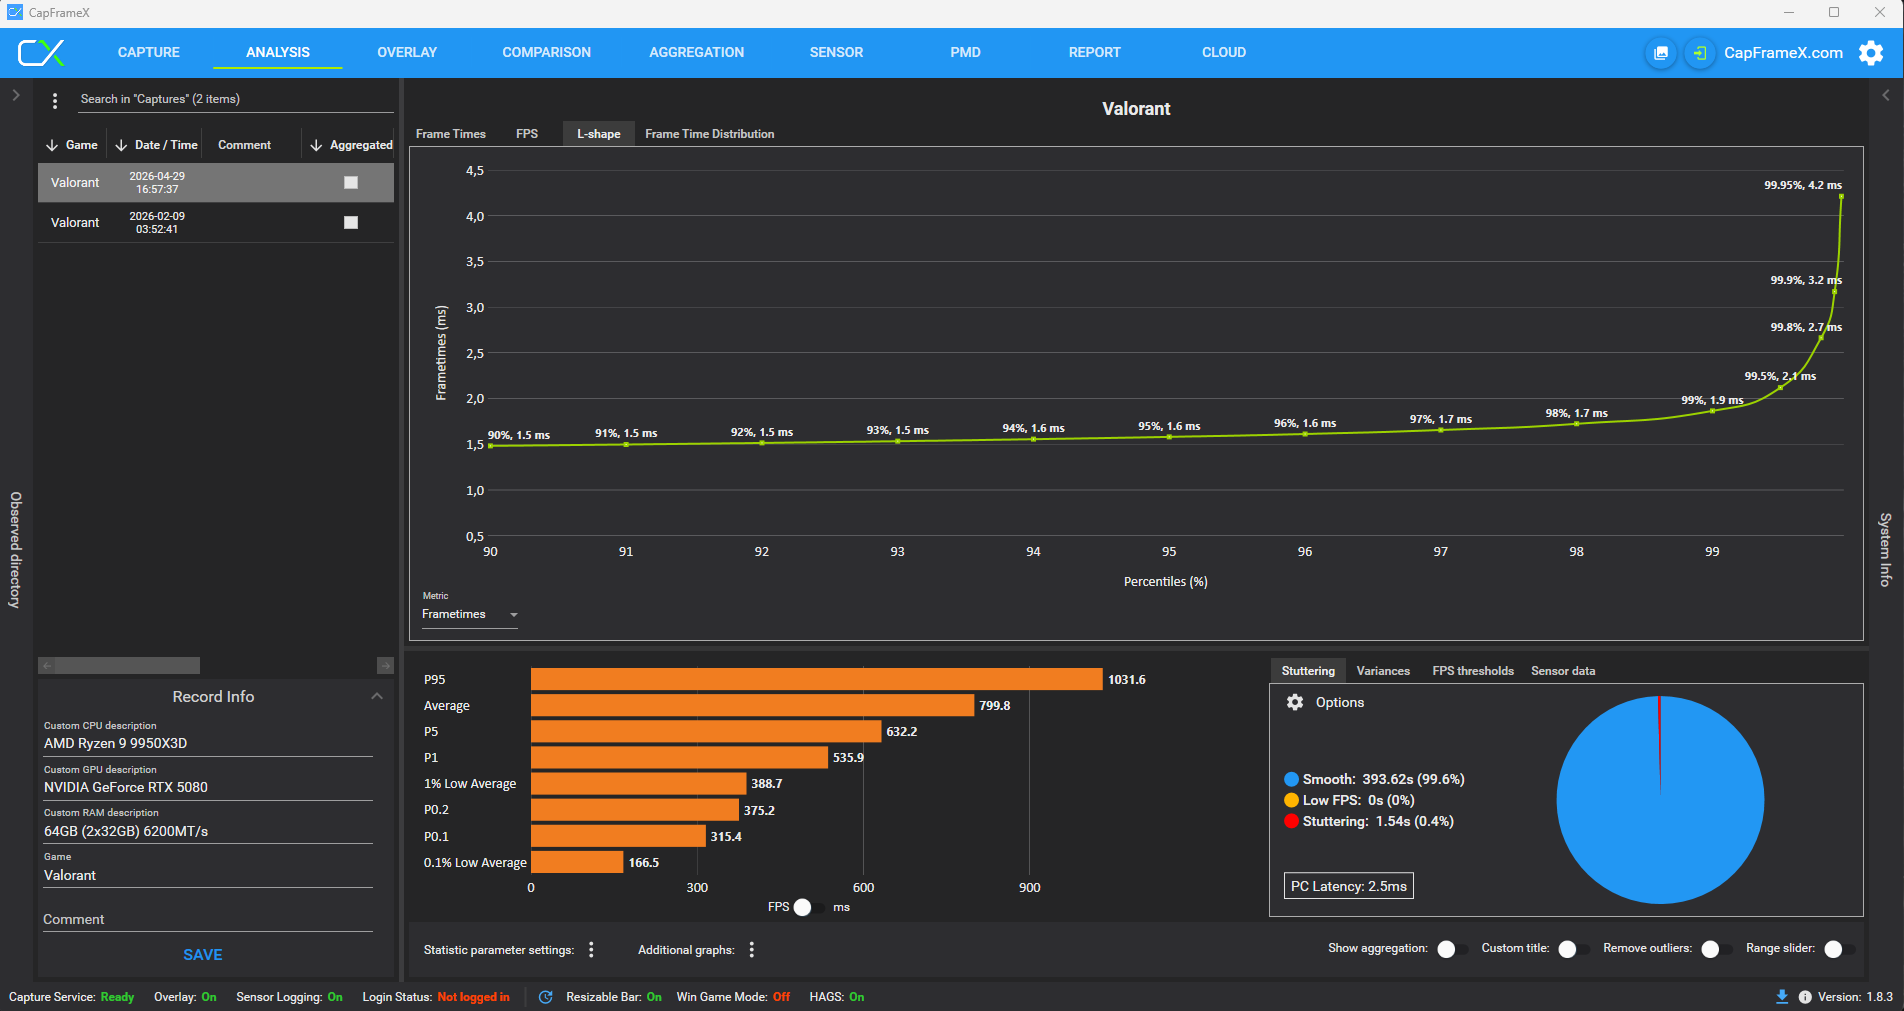This screenshot has height=1011, width=1904.
Task: Tick Aggregated checkbox for 2026-04-29 Valorant capture
Action: tap(351, 183)
